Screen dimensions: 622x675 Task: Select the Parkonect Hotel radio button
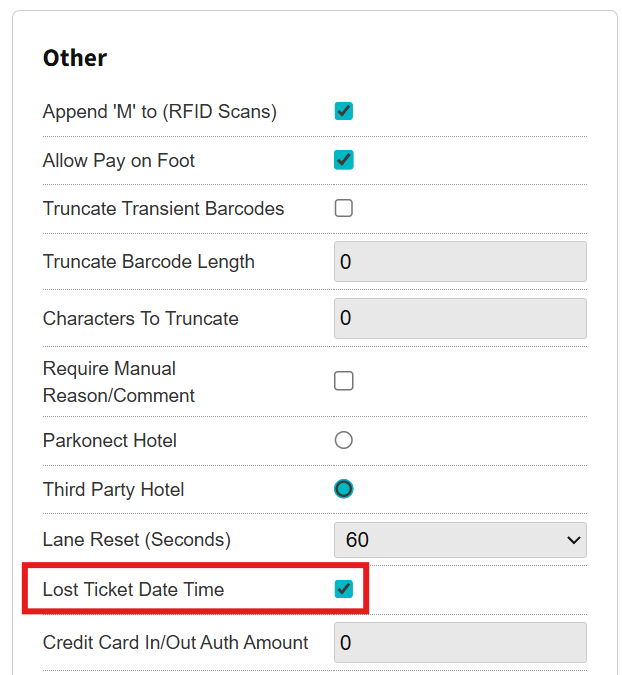(344, 440)
